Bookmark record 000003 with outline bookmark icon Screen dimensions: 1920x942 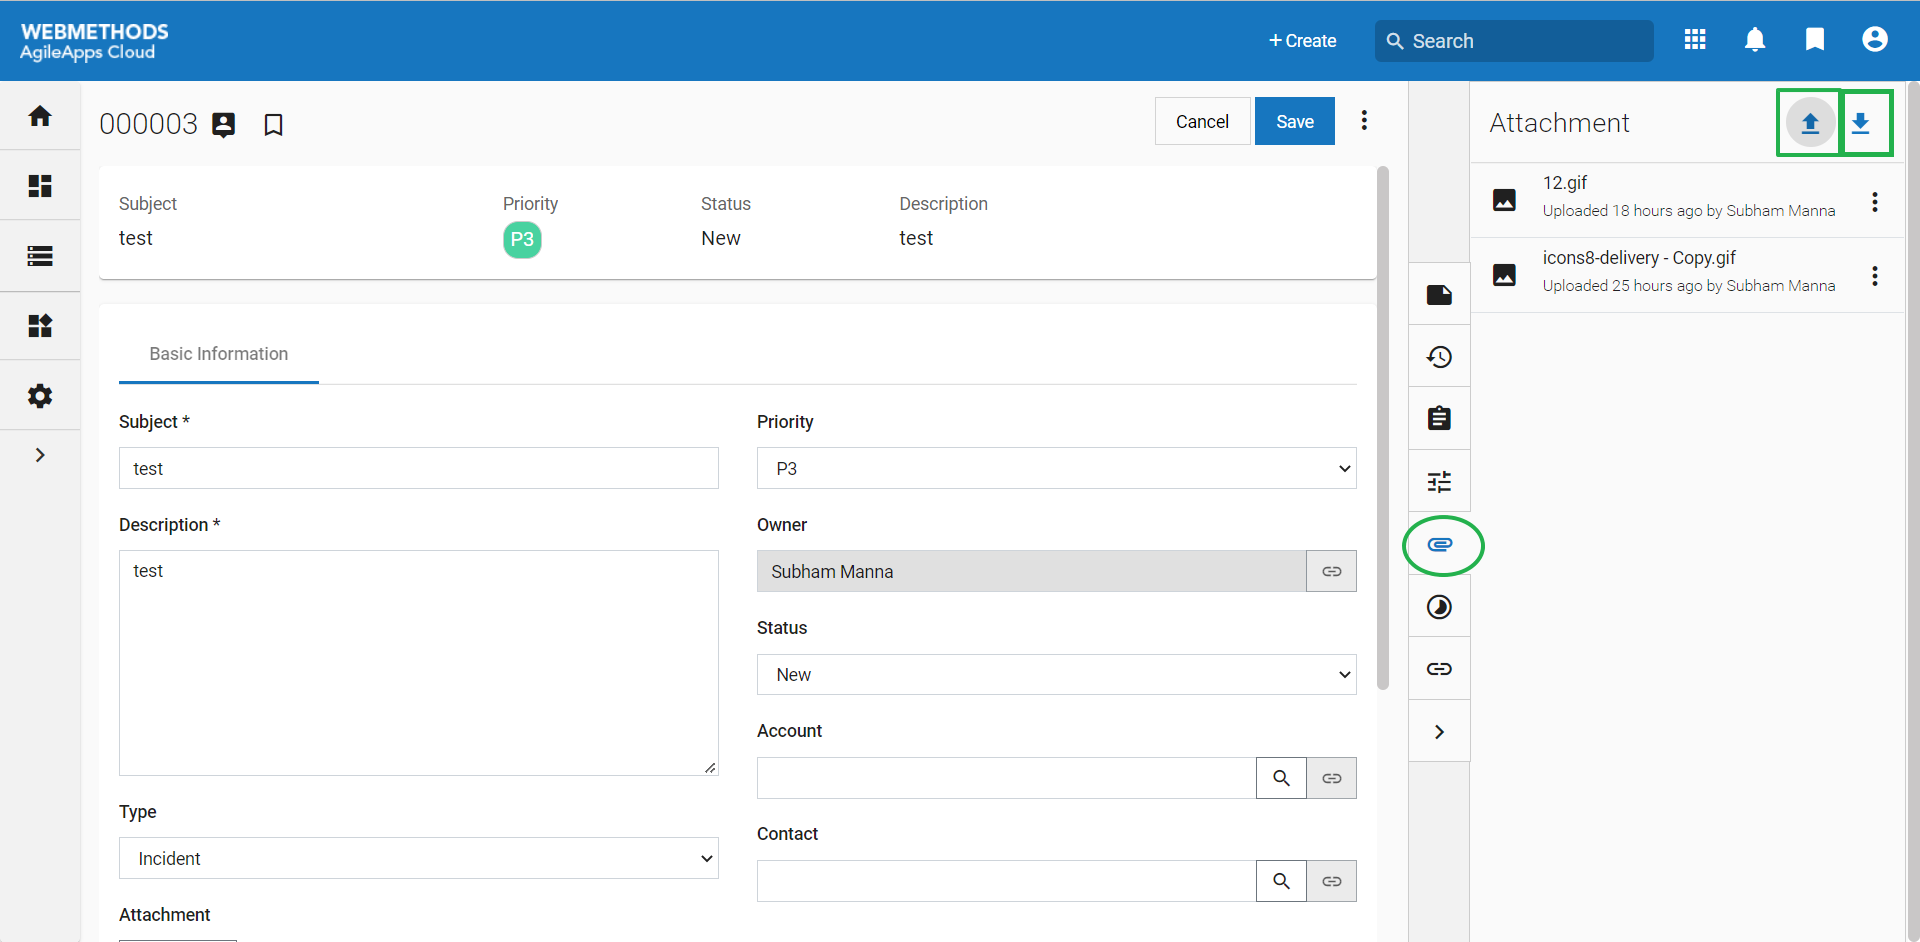coord(273,125)
